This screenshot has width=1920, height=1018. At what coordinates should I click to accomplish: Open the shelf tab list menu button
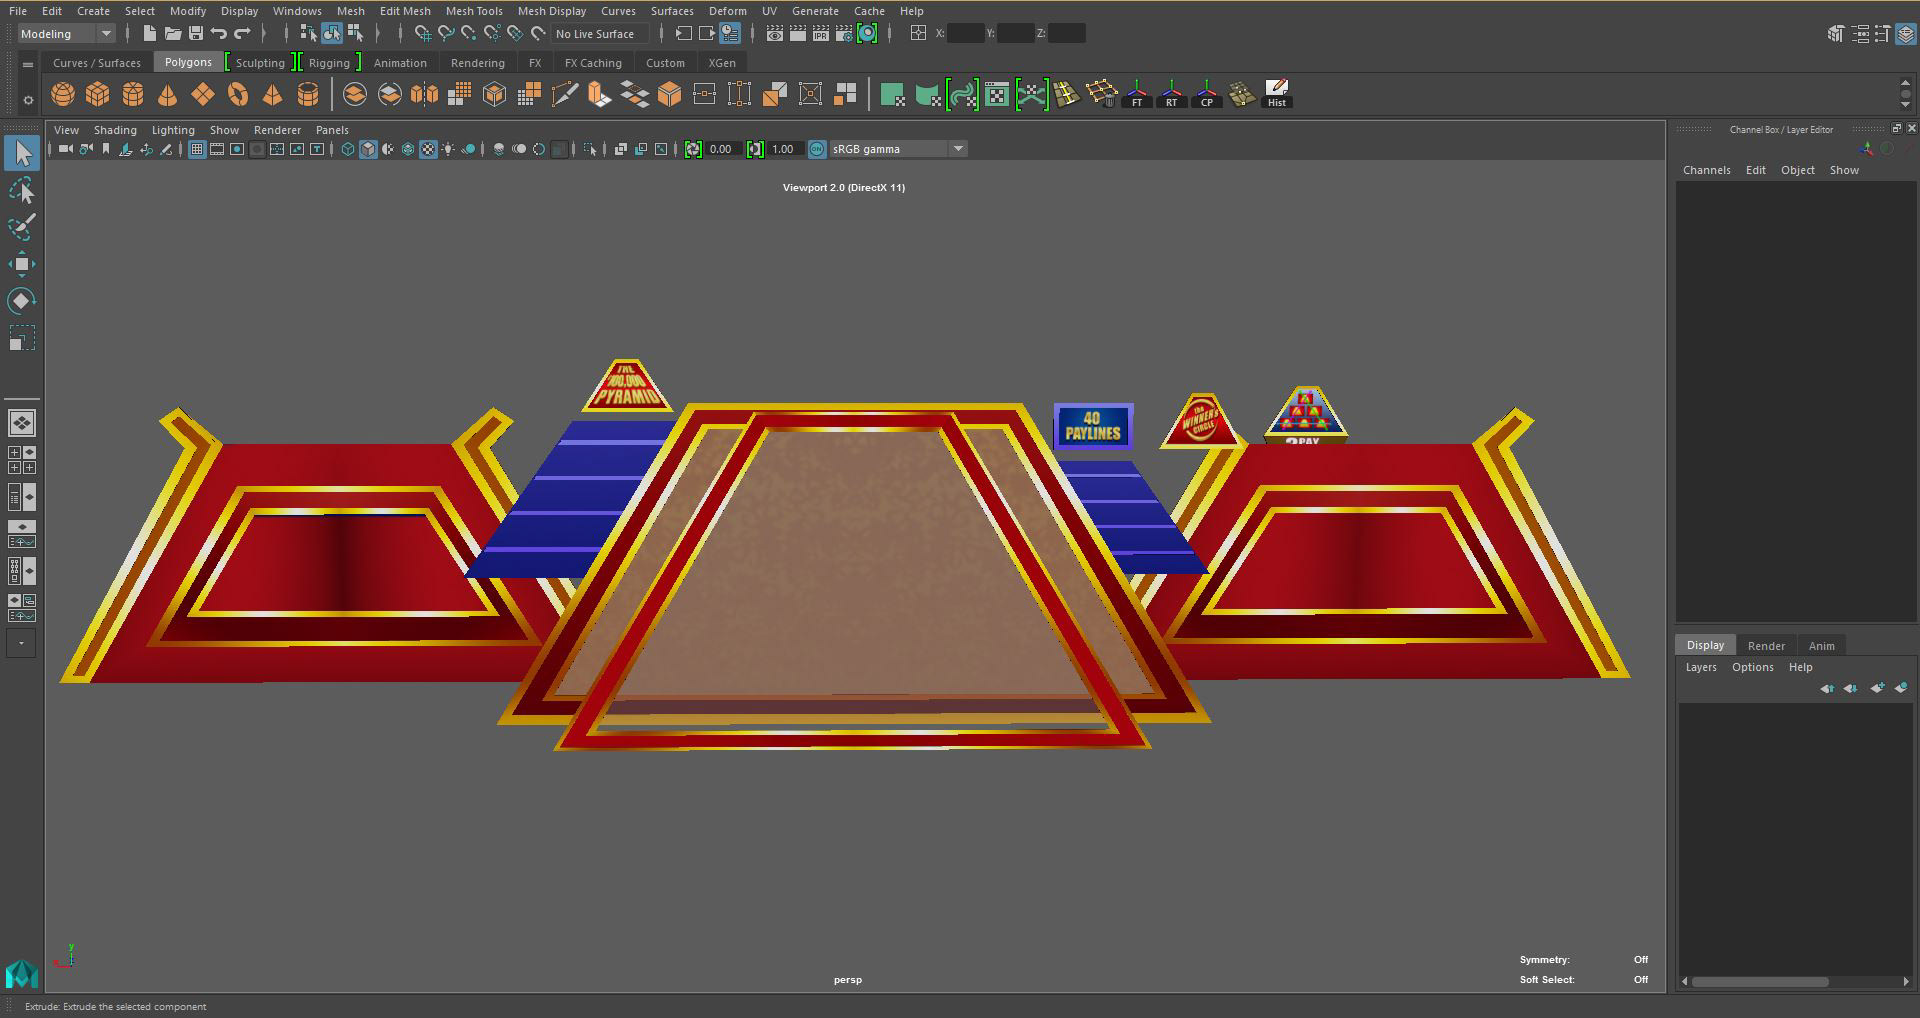pyautogui.click(x=28, y=64)
